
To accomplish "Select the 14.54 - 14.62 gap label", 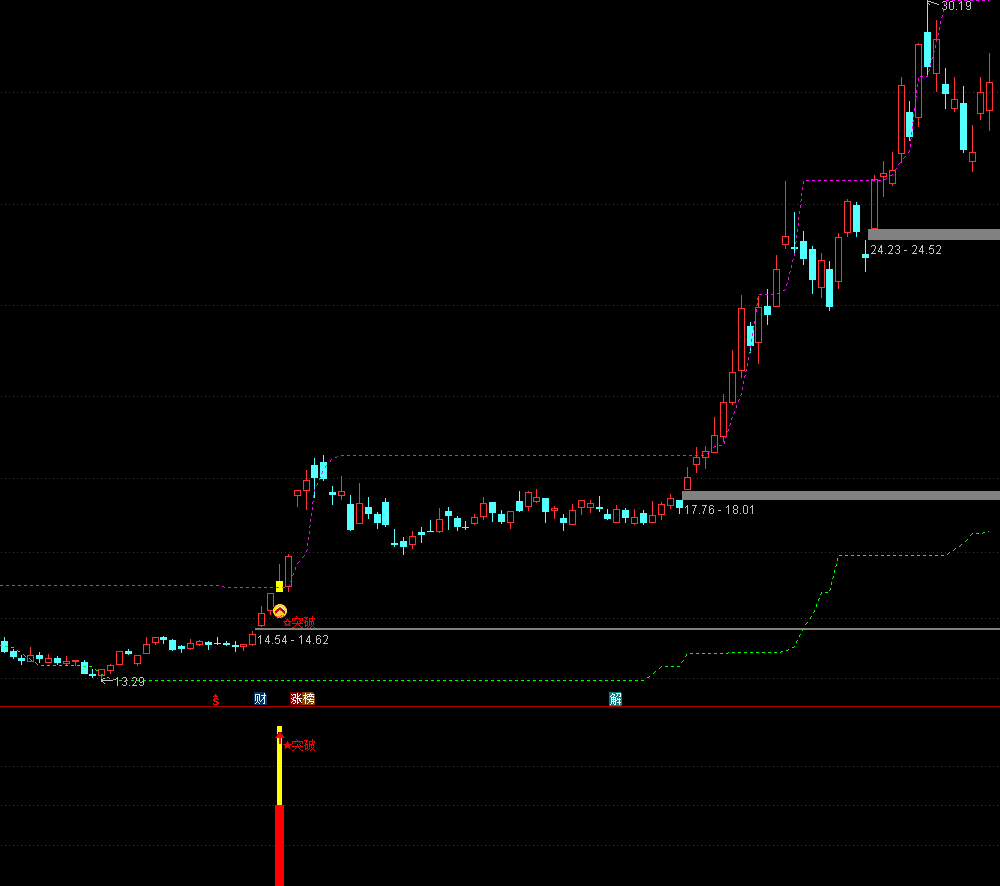I will point(293,640).
